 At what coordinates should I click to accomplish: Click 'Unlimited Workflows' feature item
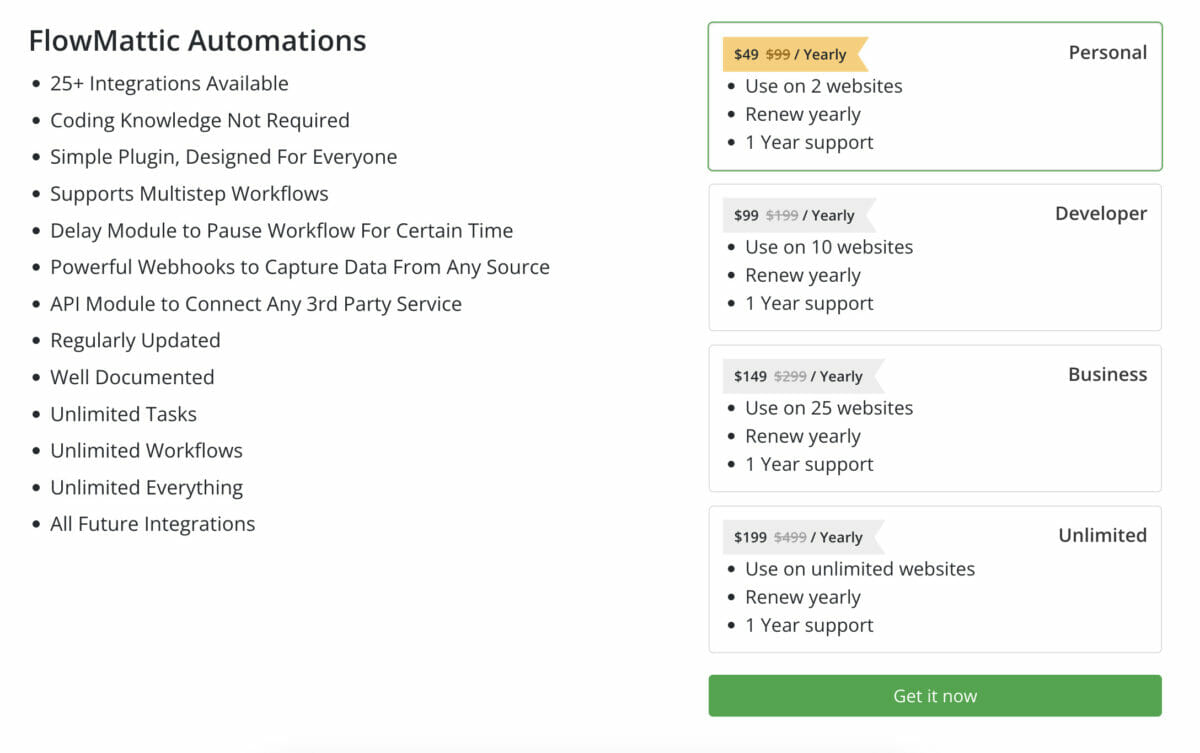click(x=146, y=451)
